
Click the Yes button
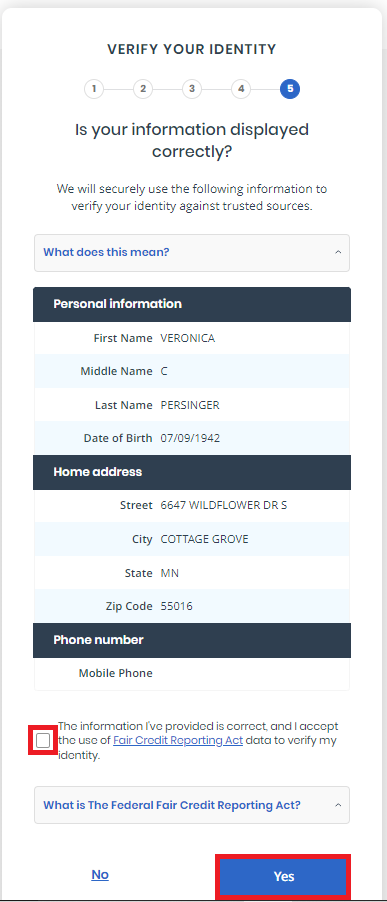(x=283, y=877)
